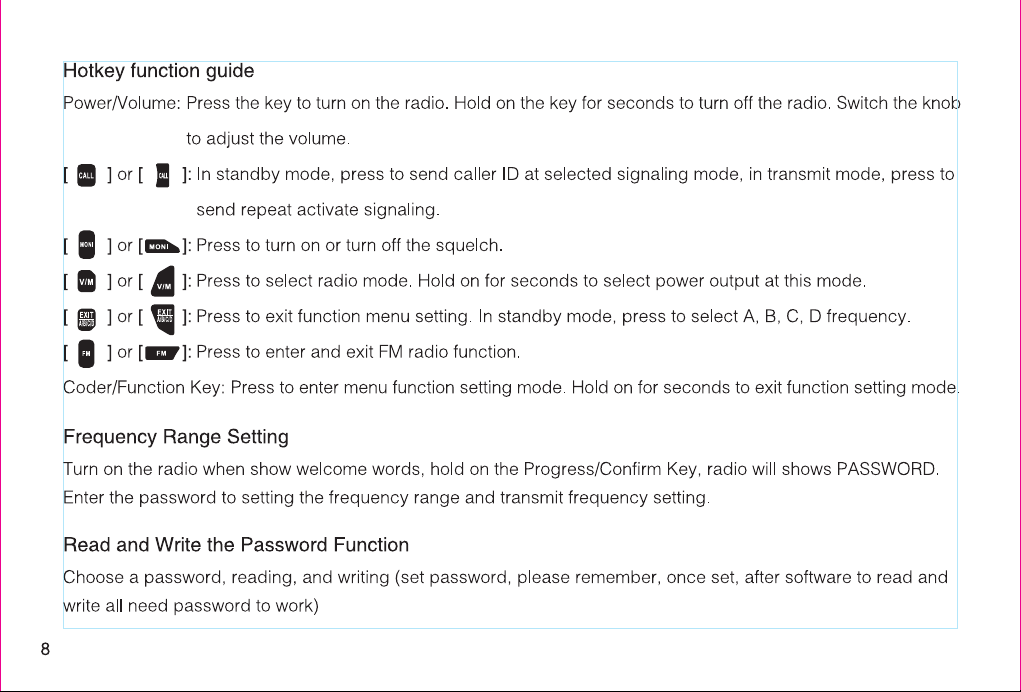The height and width of the screenshot is (692, 1021).
Task: Click the front FM key icon
Action: tap(86, 353)
